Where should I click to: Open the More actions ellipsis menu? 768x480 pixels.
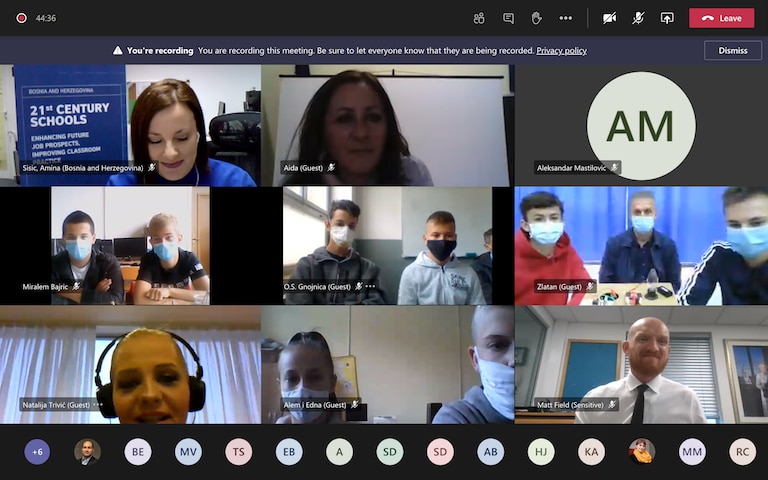click(x=565, y=18)
